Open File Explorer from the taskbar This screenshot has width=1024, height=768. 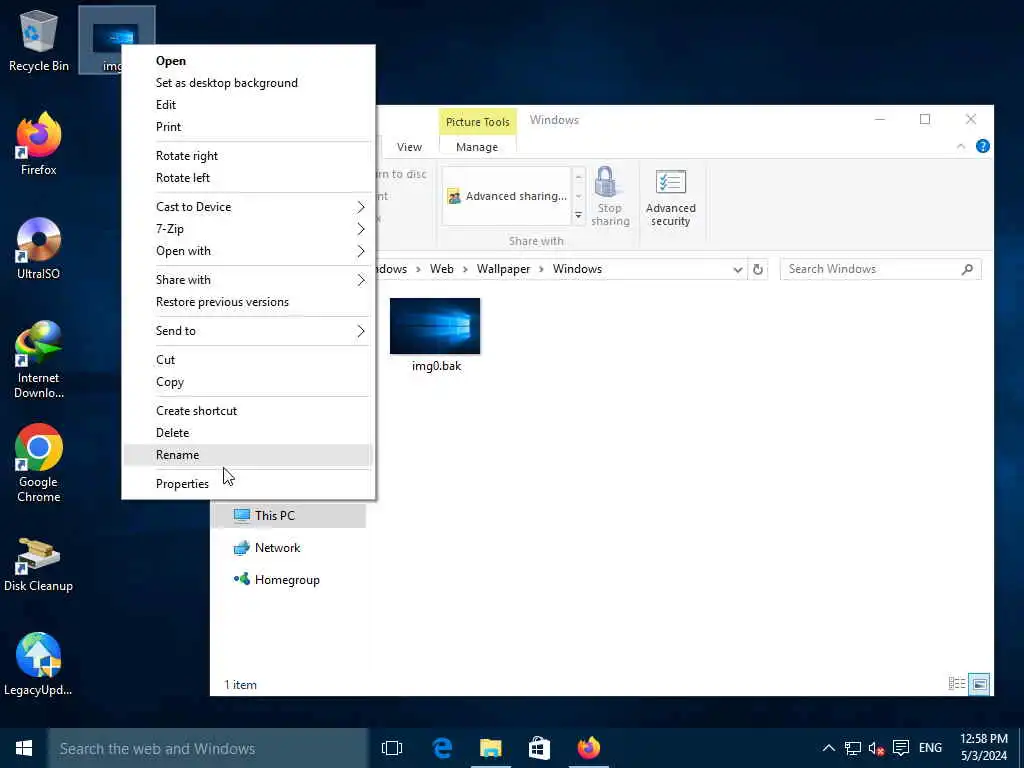point(490,748)
